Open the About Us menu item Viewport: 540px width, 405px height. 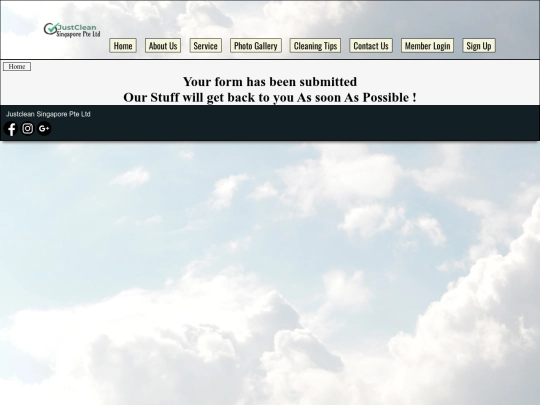click(x=163, y=45)
